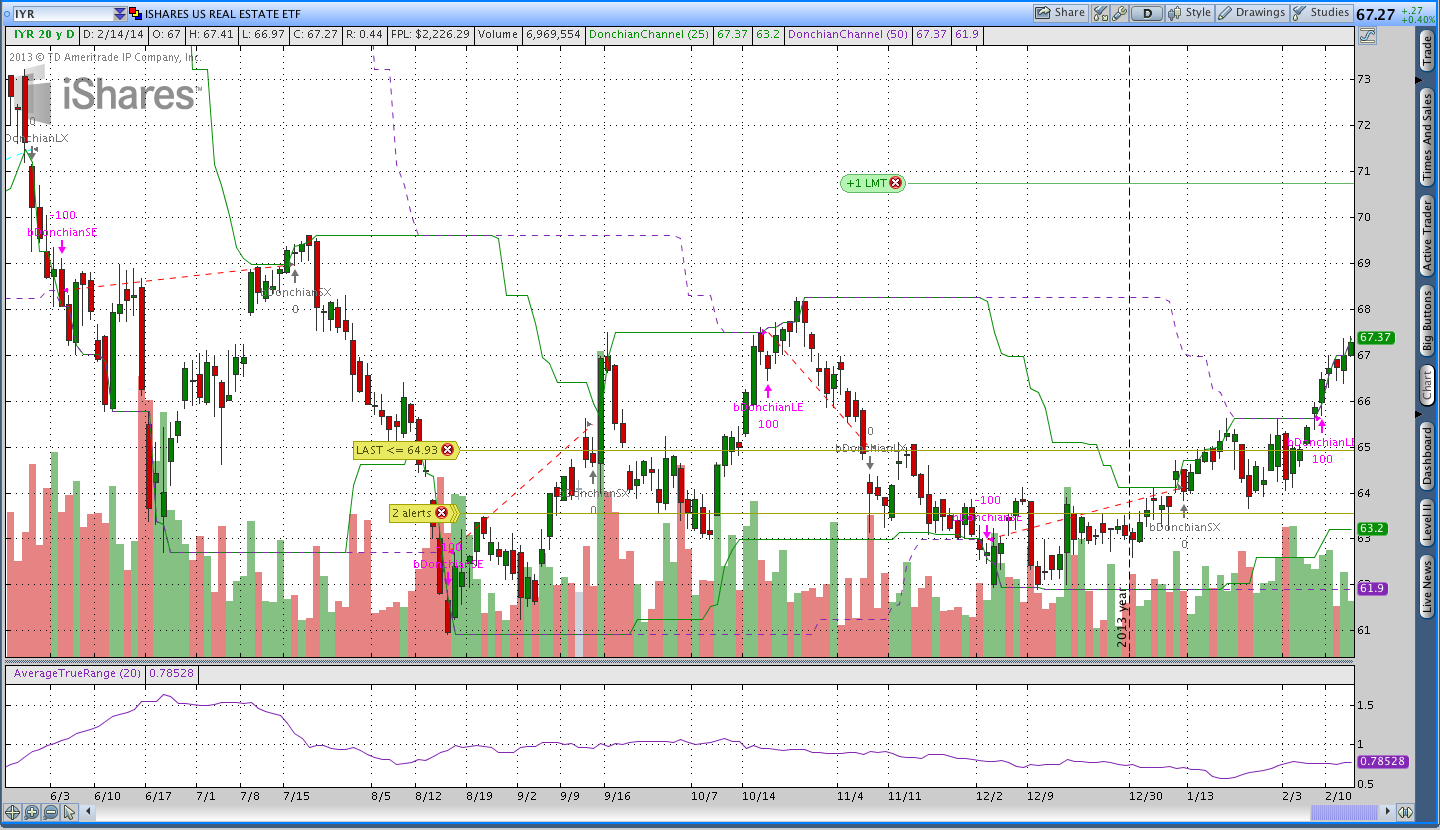Open the Live News side tab
1440x830 pixels.
(x=1427, y=586)
